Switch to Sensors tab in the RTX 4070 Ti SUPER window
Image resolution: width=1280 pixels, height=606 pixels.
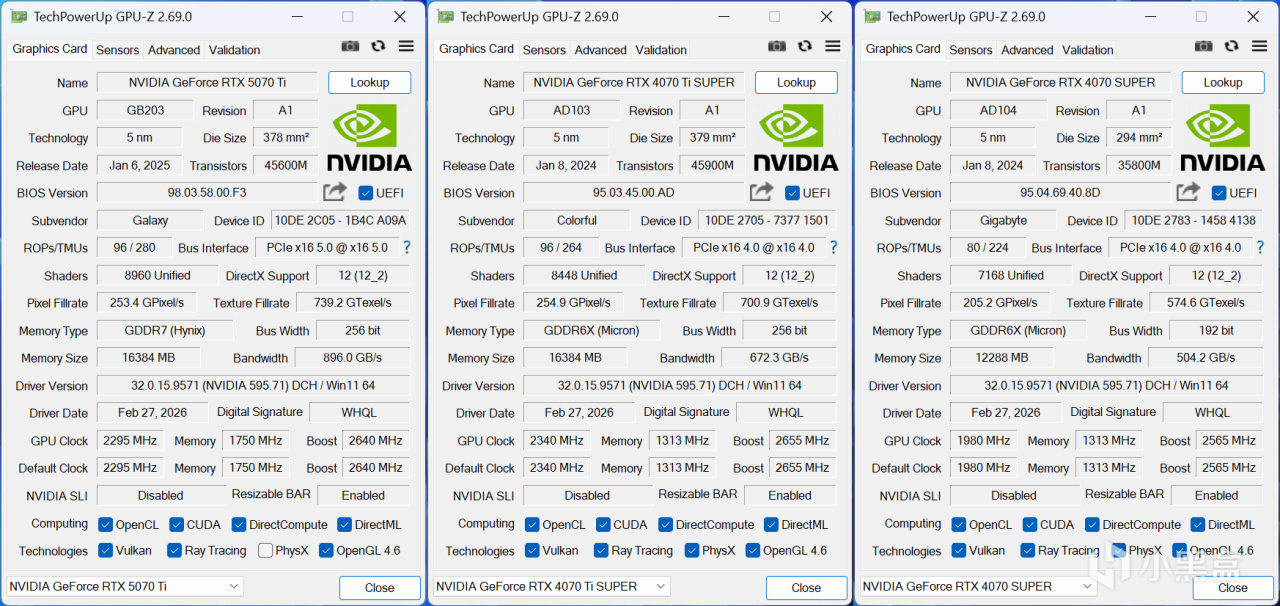545,50
